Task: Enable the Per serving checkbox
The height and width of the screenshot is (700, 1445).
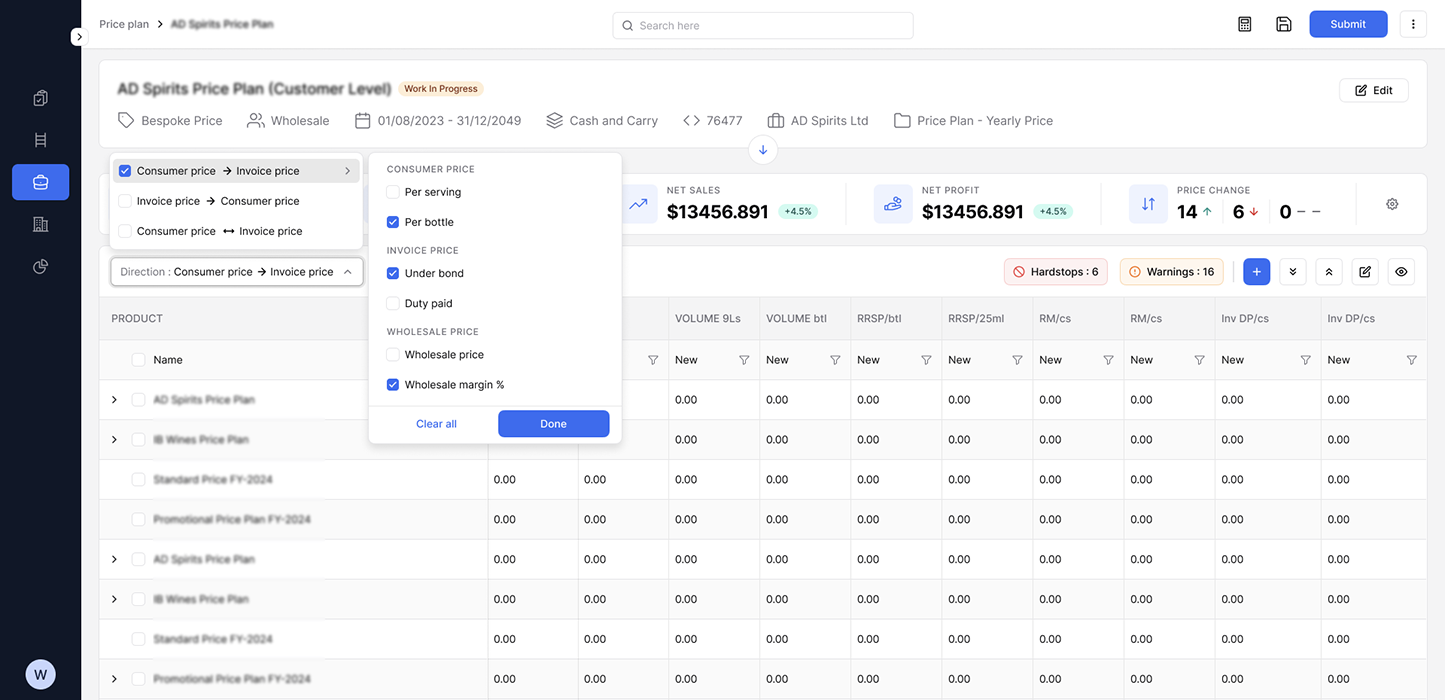Action: coord(393,192)
